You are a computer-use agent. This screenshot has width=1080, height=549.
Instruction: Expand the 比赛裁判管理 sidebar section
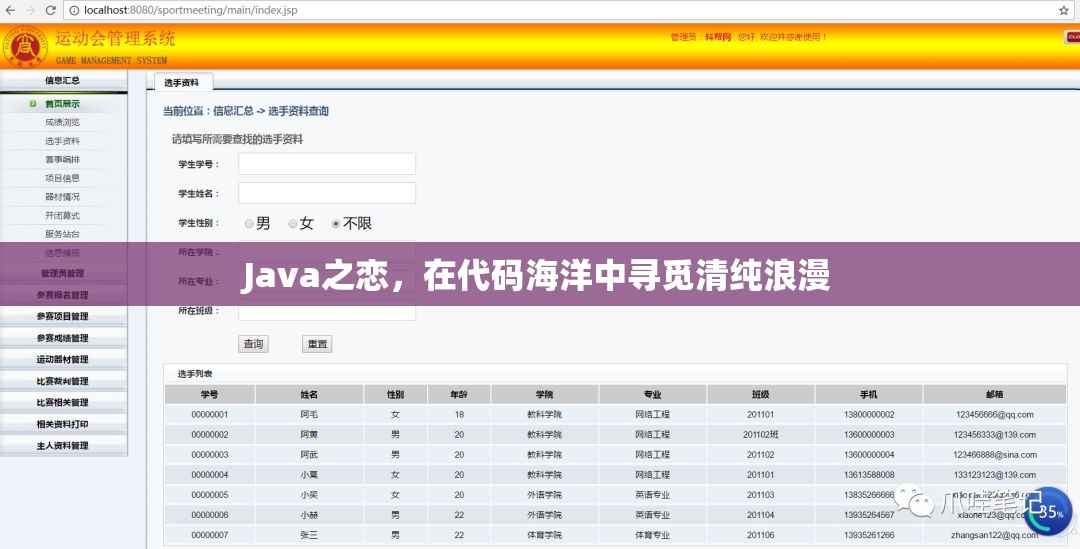[x=63, y=381]
